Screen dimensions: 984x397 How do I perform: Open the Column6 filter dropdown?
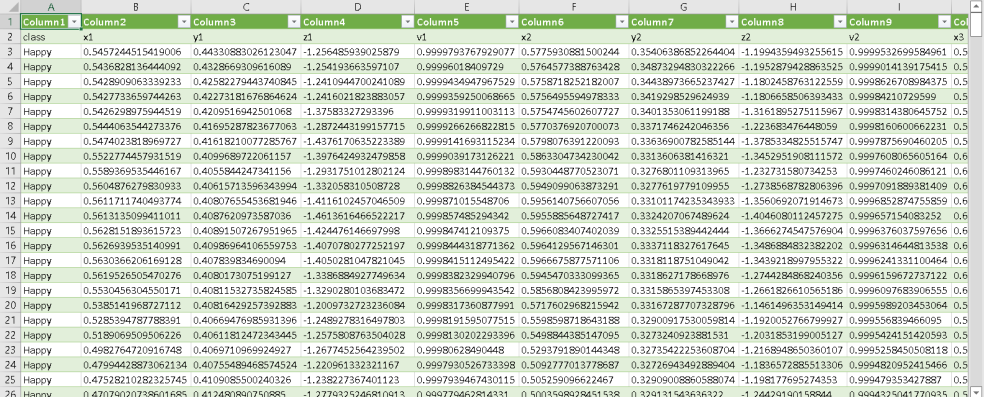coord(622,22)
